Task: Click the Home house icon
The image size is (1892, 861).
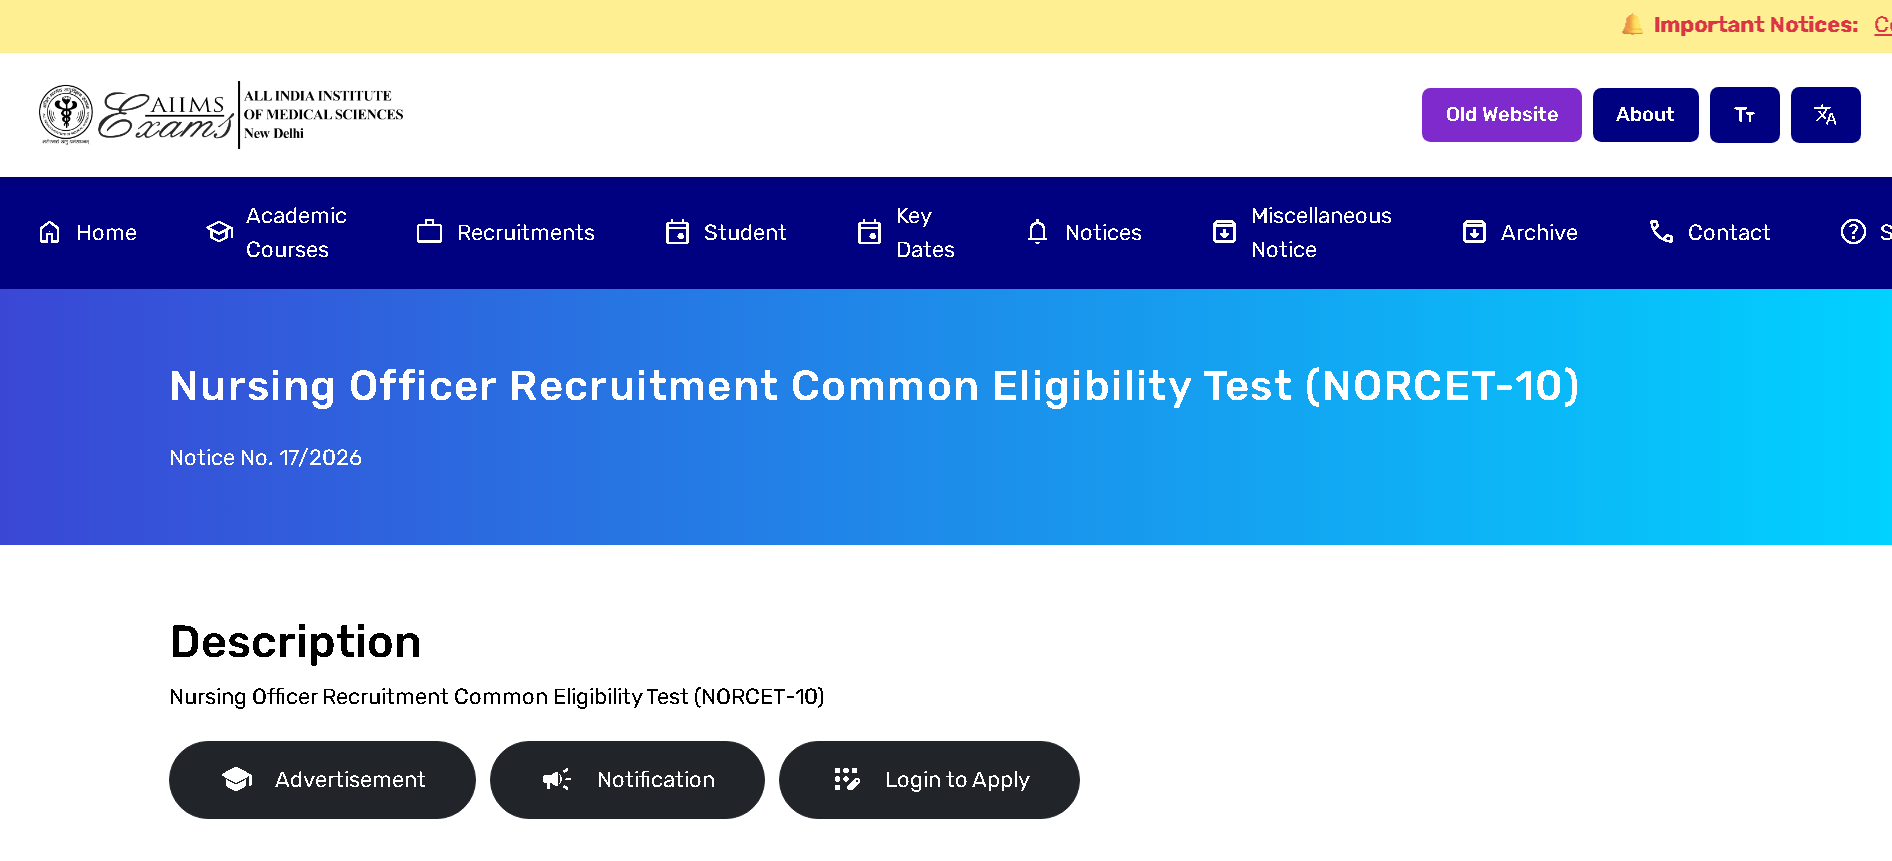Action: tap(50, 233)
